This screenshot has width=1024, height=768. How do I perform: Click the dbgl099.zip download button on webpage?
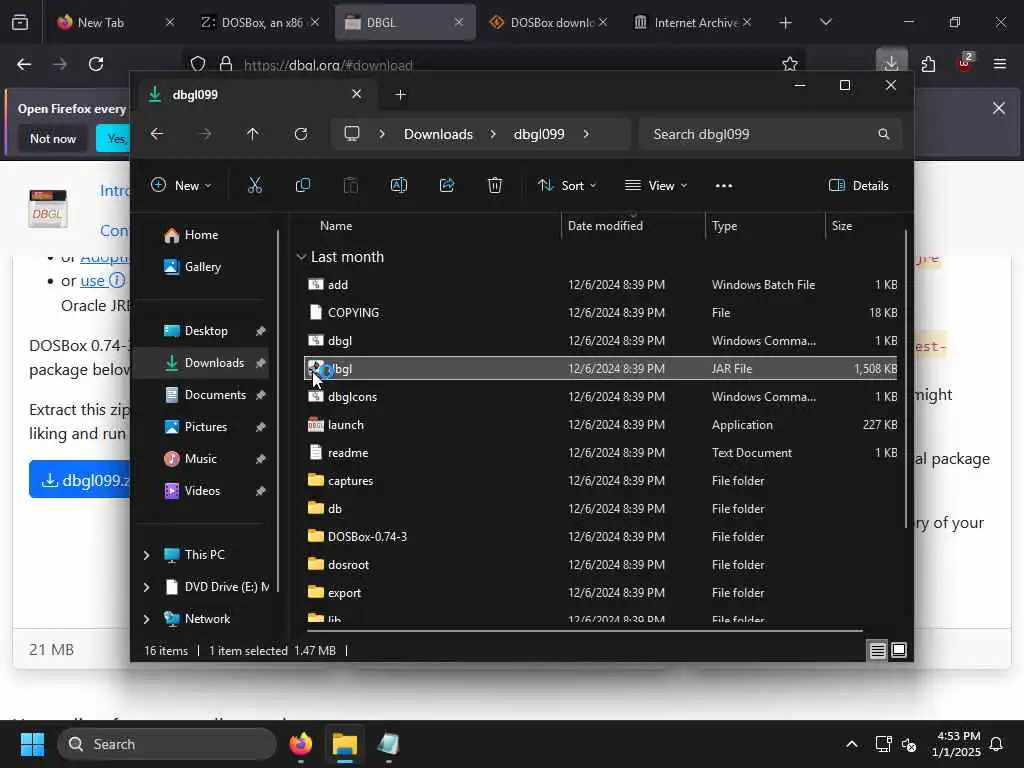[x=80, y=480]
